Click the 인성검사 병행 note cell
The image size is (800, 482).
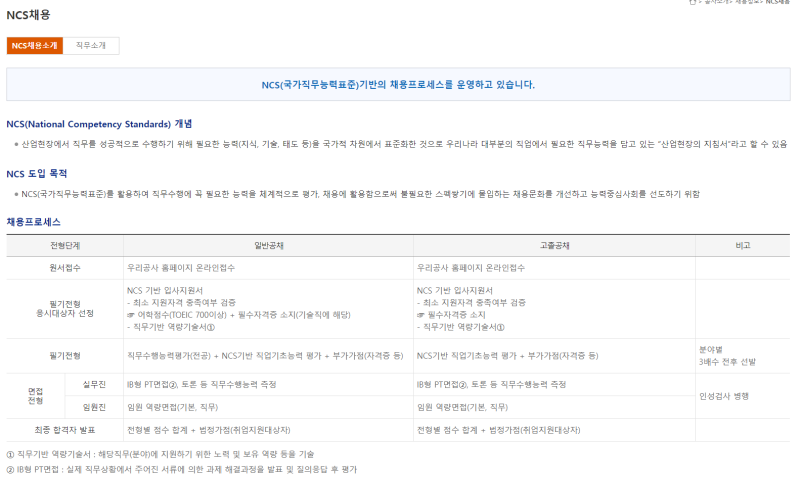[727, 396]
